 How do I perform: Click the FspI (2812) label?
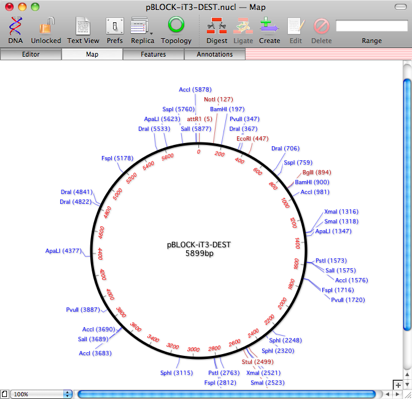[x=220, y=383]
